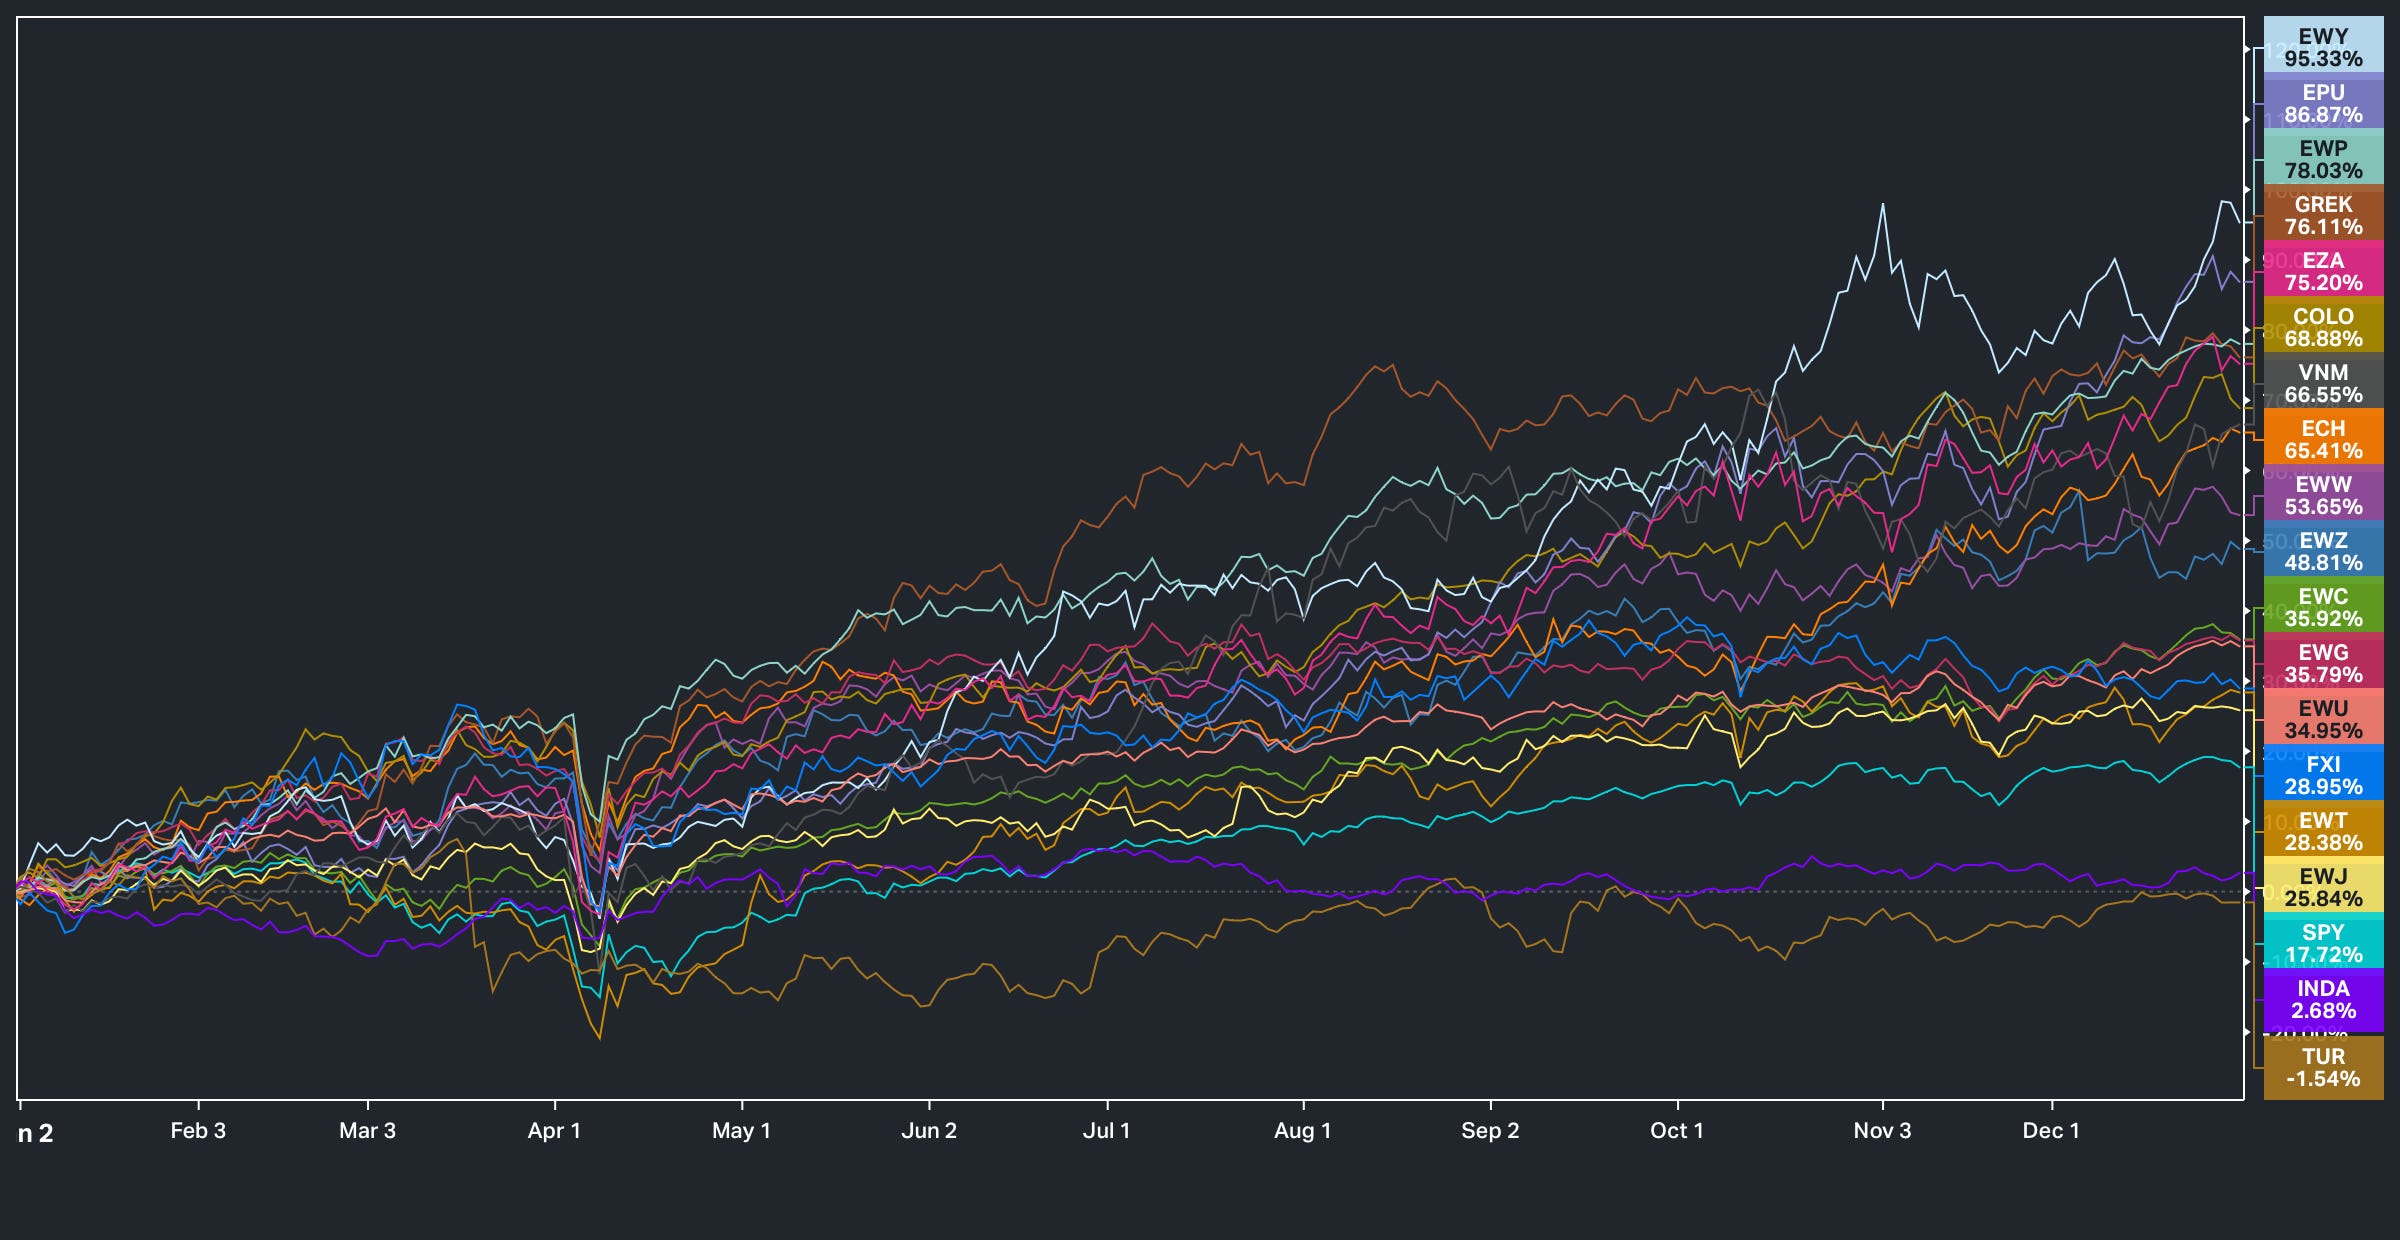Click the EWP 78.03% label
2400x1240 pixels.
pos(2322,159)
